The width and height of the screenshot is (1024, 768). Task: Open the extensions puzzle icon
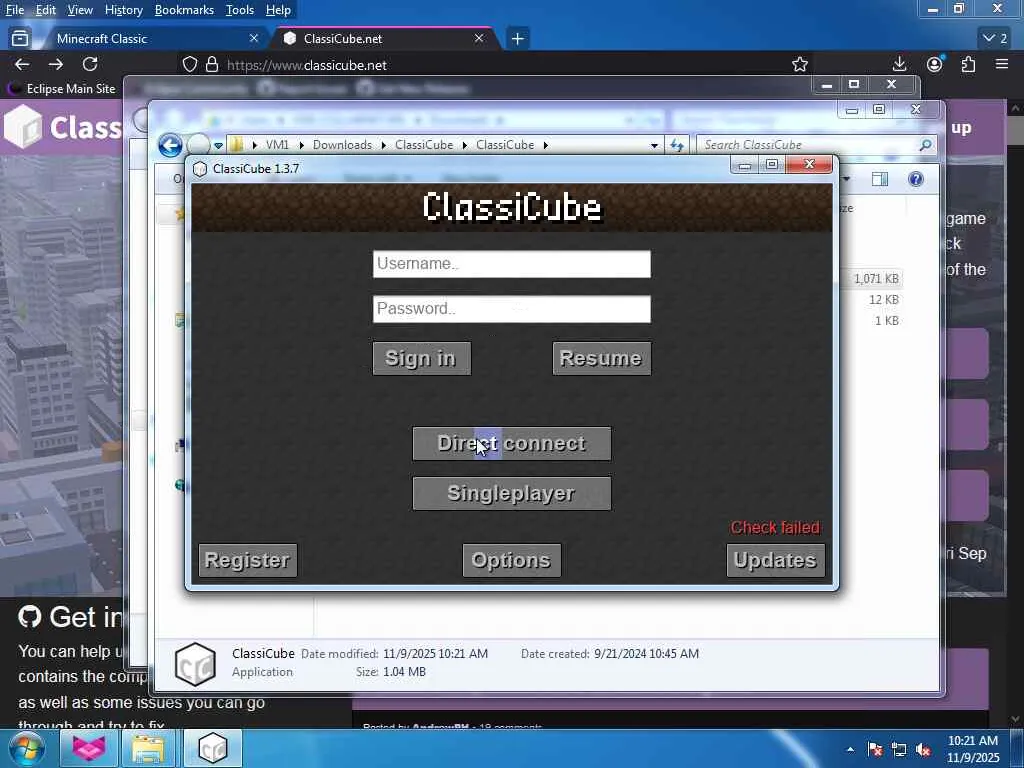pos(968,64)
